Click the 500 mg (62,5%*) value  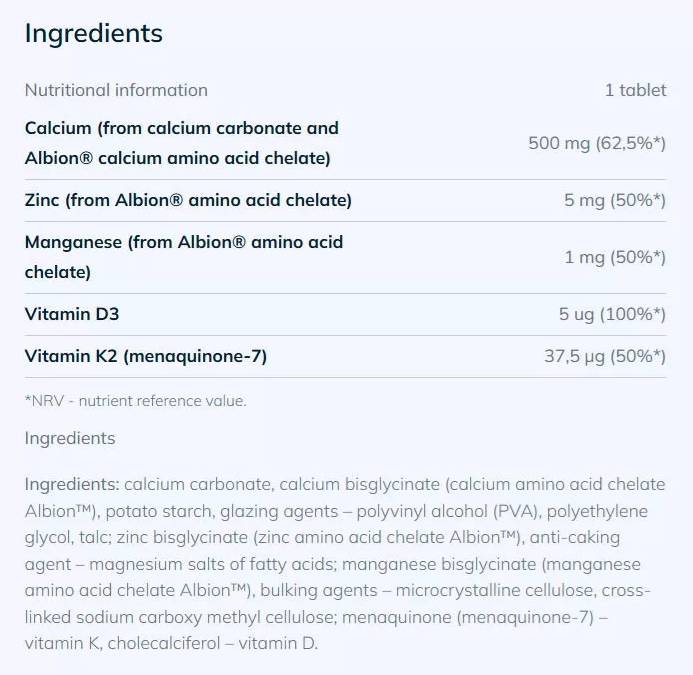click(x=596, y=143)
